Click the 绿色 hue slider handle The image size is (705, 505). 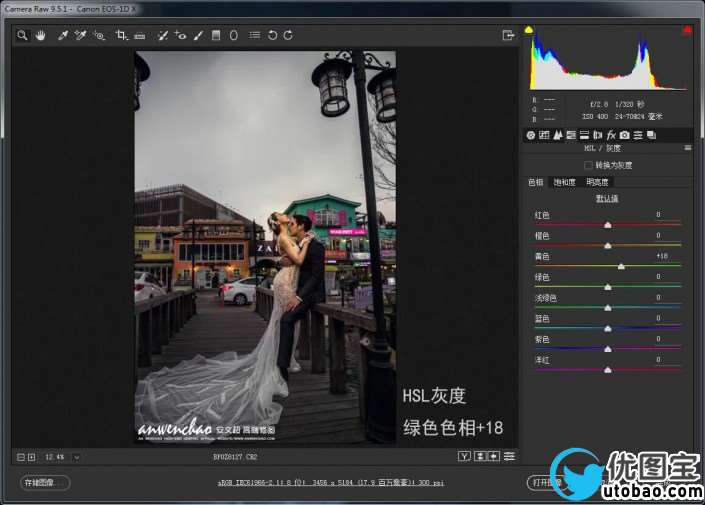coord(608,287)
